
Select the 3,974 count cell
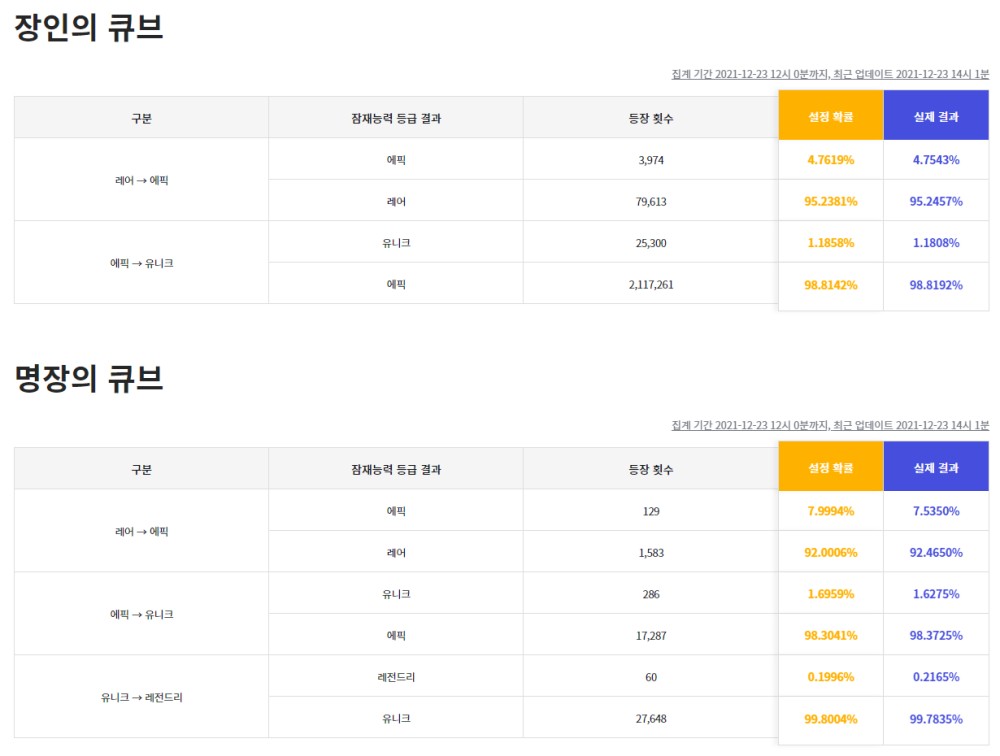pos(651,160)
